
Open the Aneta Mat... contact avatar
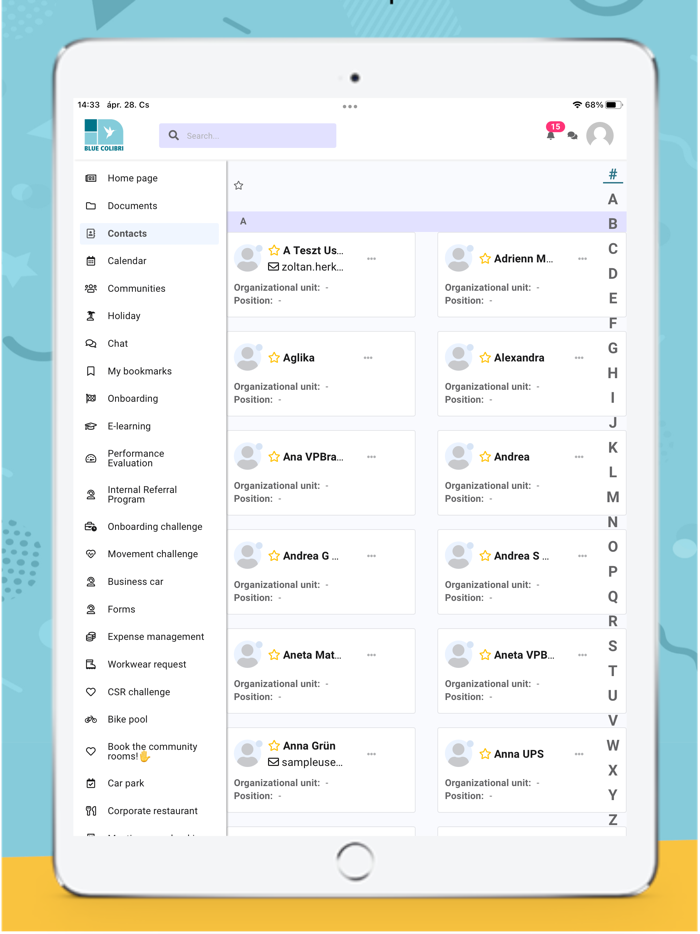click(x=247, y=655)
